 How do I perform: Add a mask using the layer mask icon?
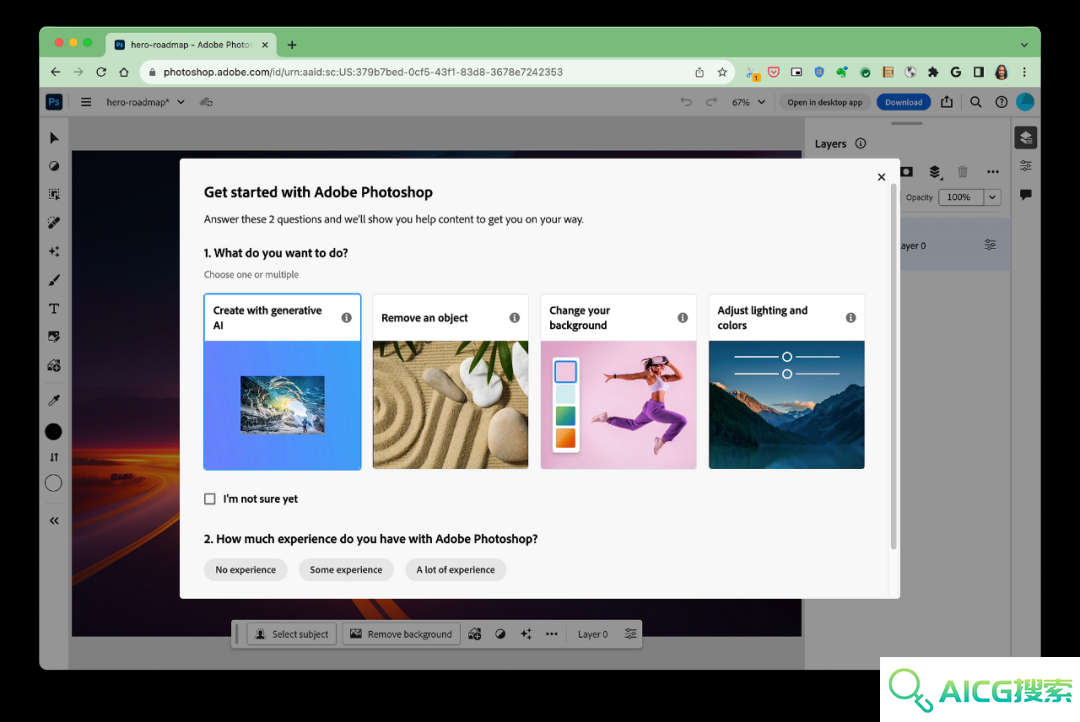click(906, 172)
